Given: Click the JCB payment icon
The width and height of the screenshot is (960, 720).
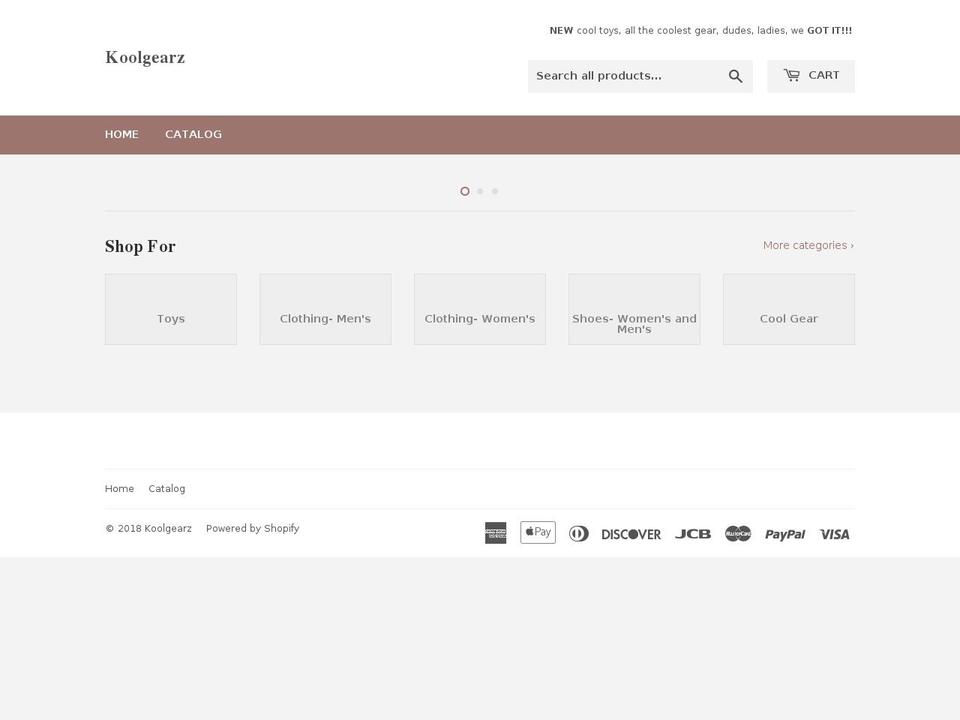Looking at the screenshot, I should point(692,534).
